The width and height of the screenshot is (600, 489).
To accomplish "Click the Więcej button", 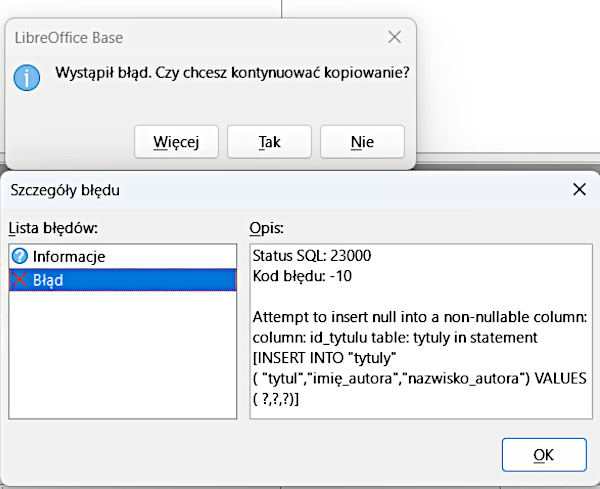I will tap(176, 142).
